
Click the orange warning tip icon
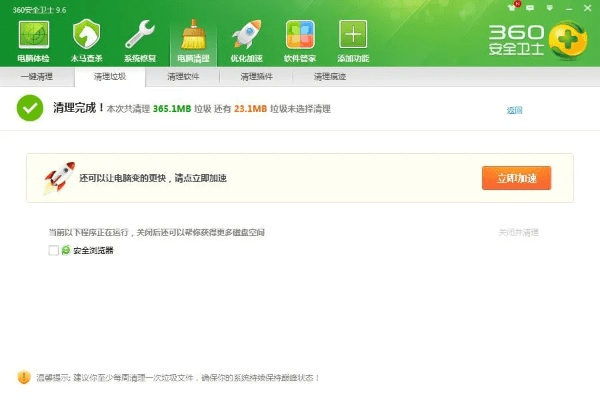24,377
